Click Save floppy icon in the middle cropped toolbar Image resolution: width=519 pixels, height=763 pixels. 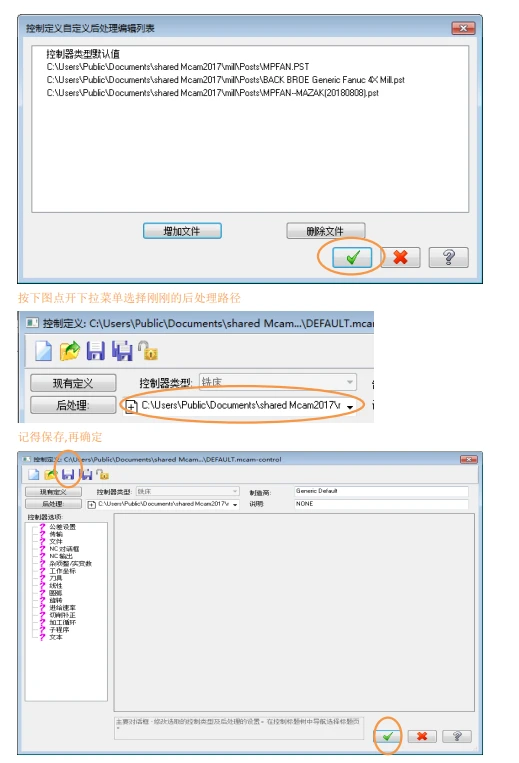pyautogui.click(x=95, y=351)
